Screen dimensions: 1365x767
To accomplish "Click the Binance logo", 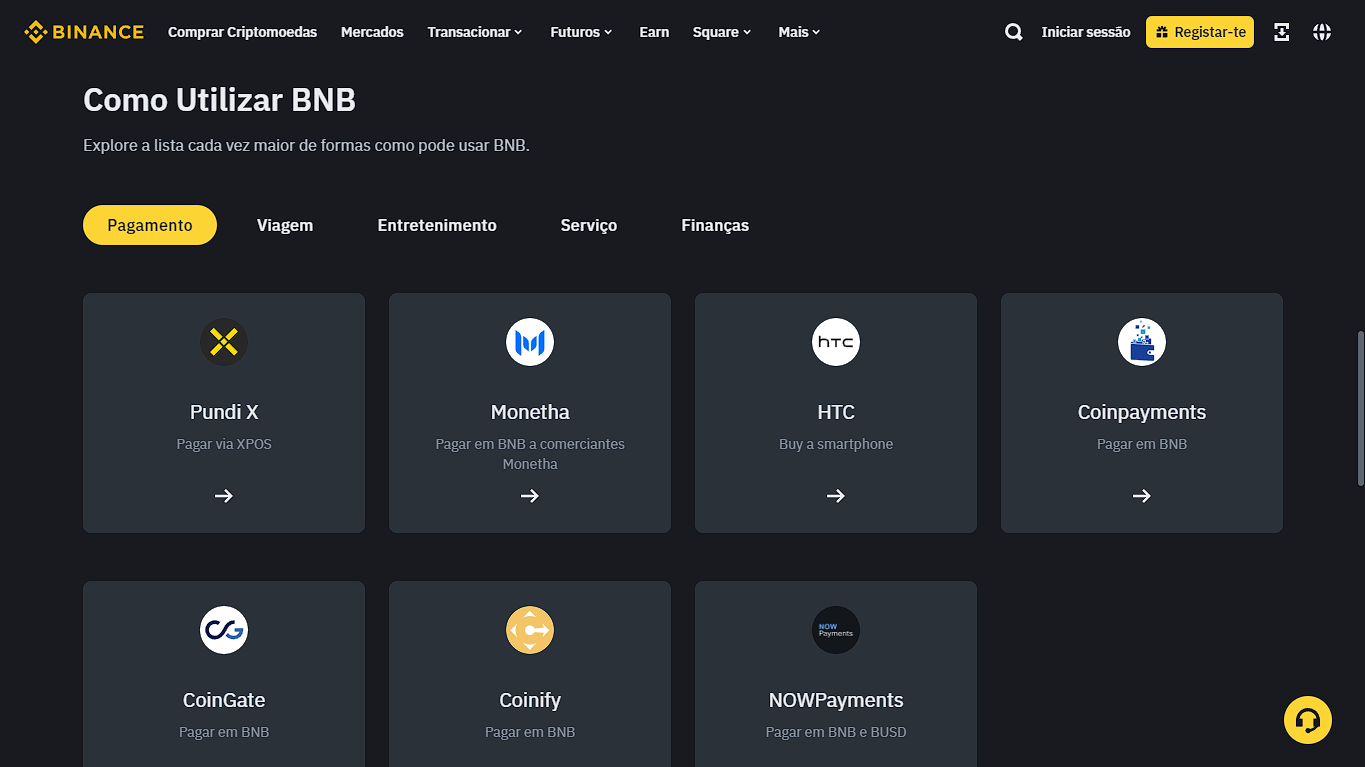I will [83, 31].
